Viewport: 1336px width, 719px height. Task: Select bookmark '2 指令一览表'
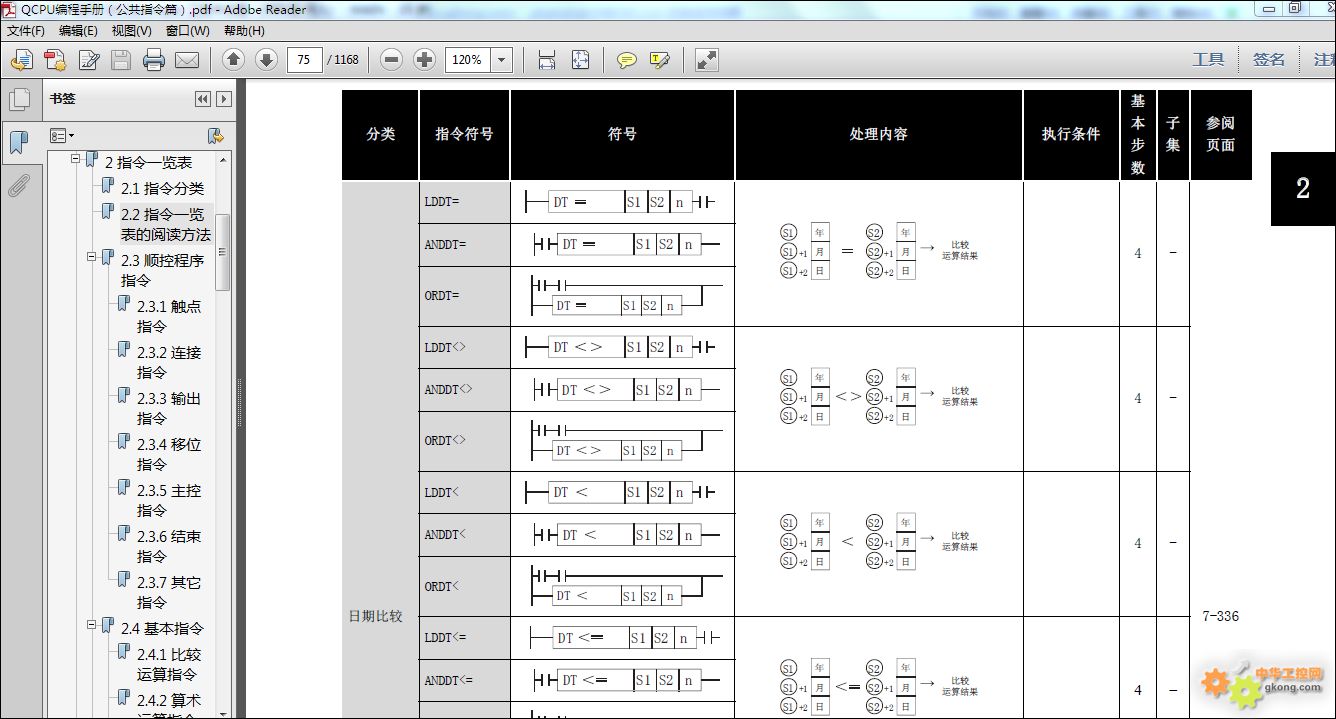coord(148,162)
